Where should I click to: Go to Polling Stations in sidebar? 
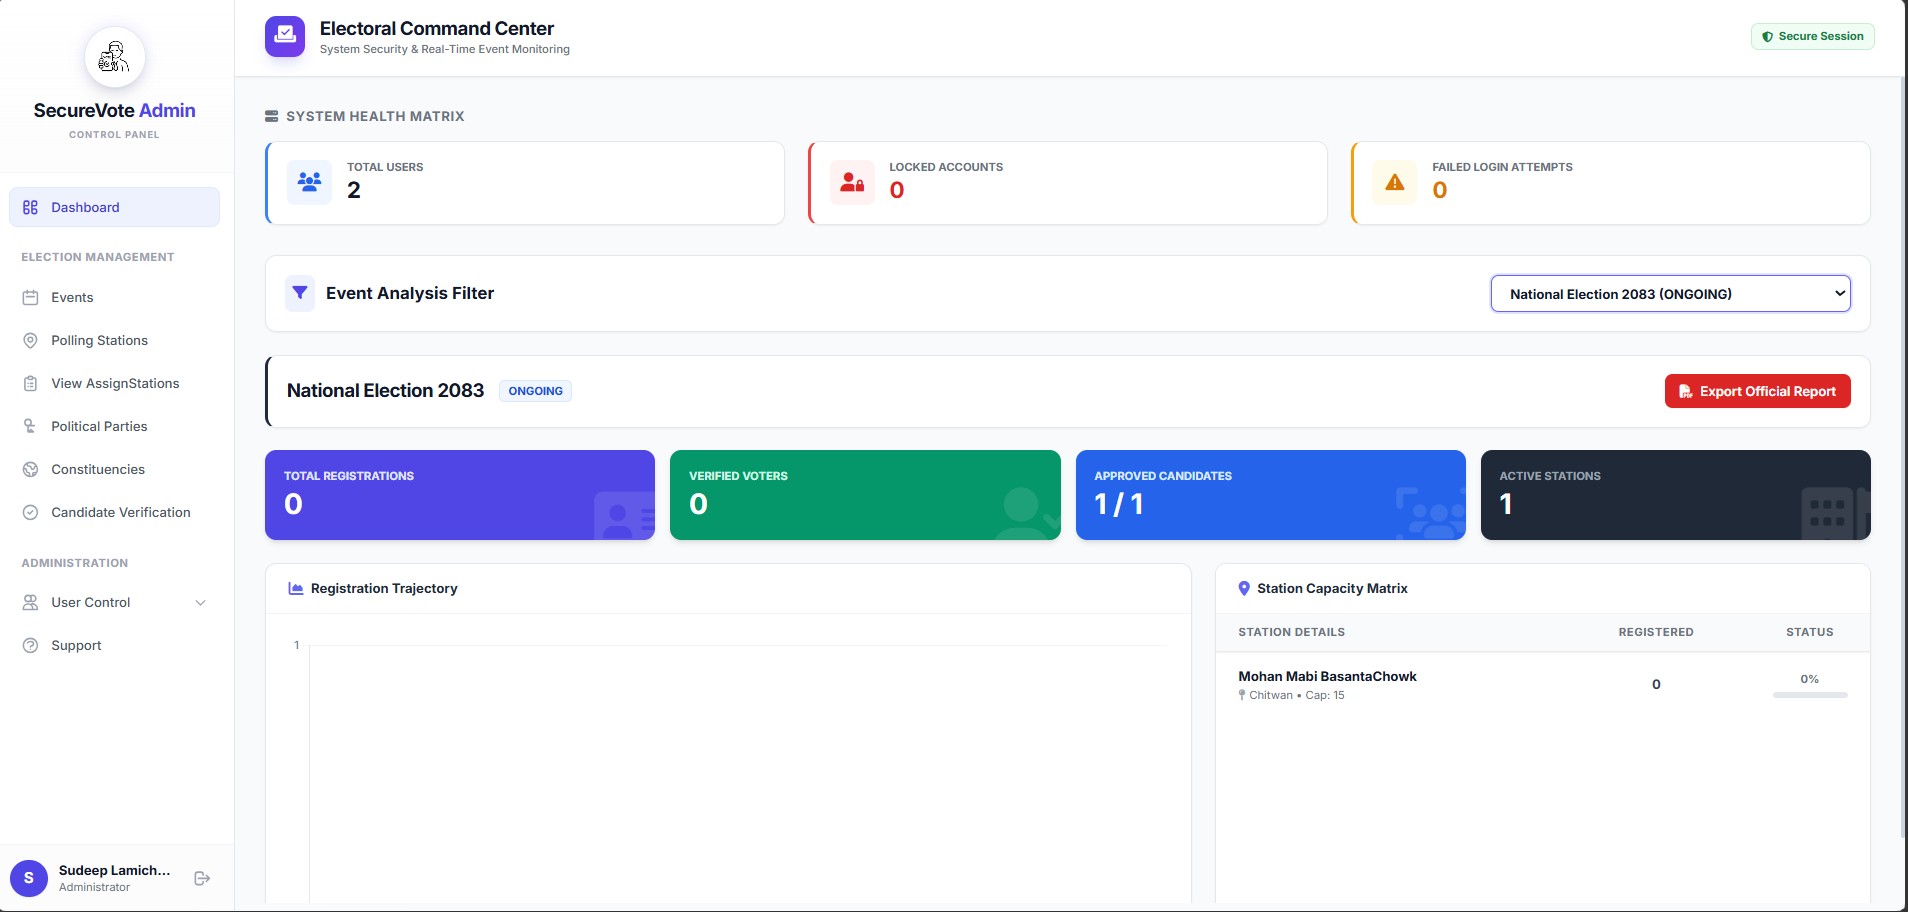coord(99,340)
